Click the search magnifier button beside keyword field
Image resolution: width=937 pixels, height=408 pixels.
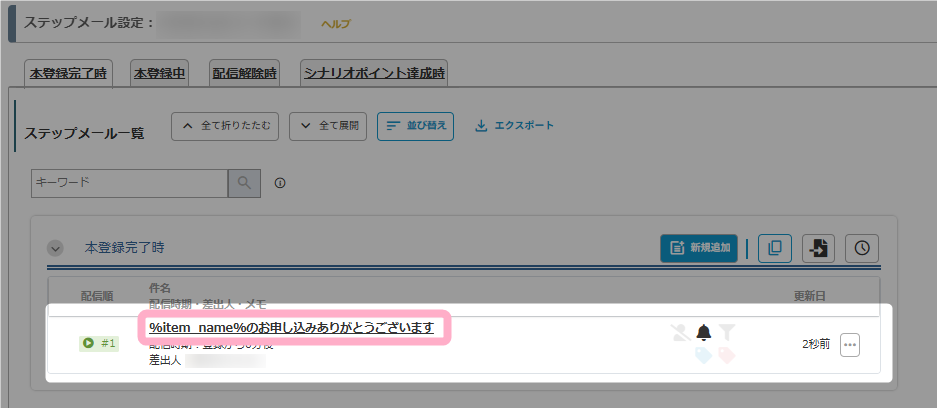click(244, 183)
